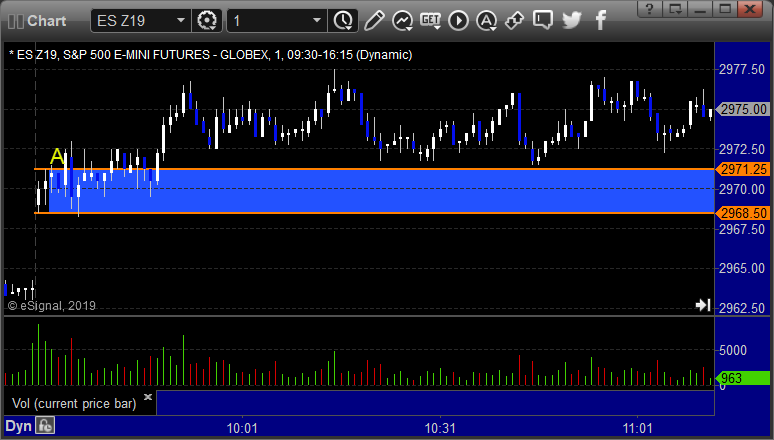Click the Chart title grip handle
This screenshot has height=440, width=774.
(16, 21)
